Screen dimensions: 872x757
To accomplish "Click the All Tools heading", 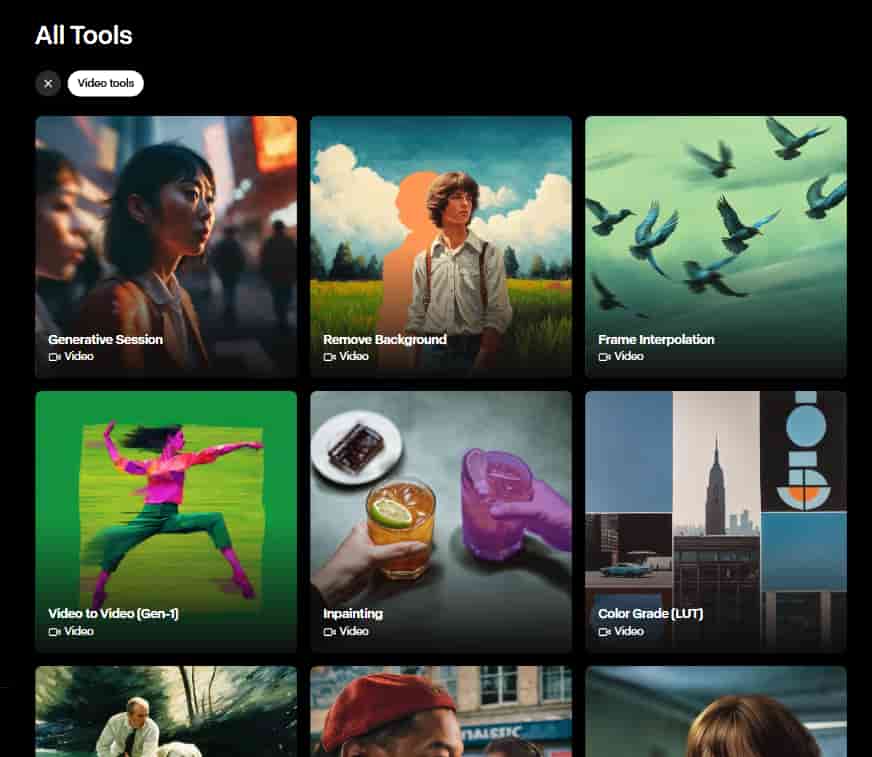I will [x=83, y=36].
